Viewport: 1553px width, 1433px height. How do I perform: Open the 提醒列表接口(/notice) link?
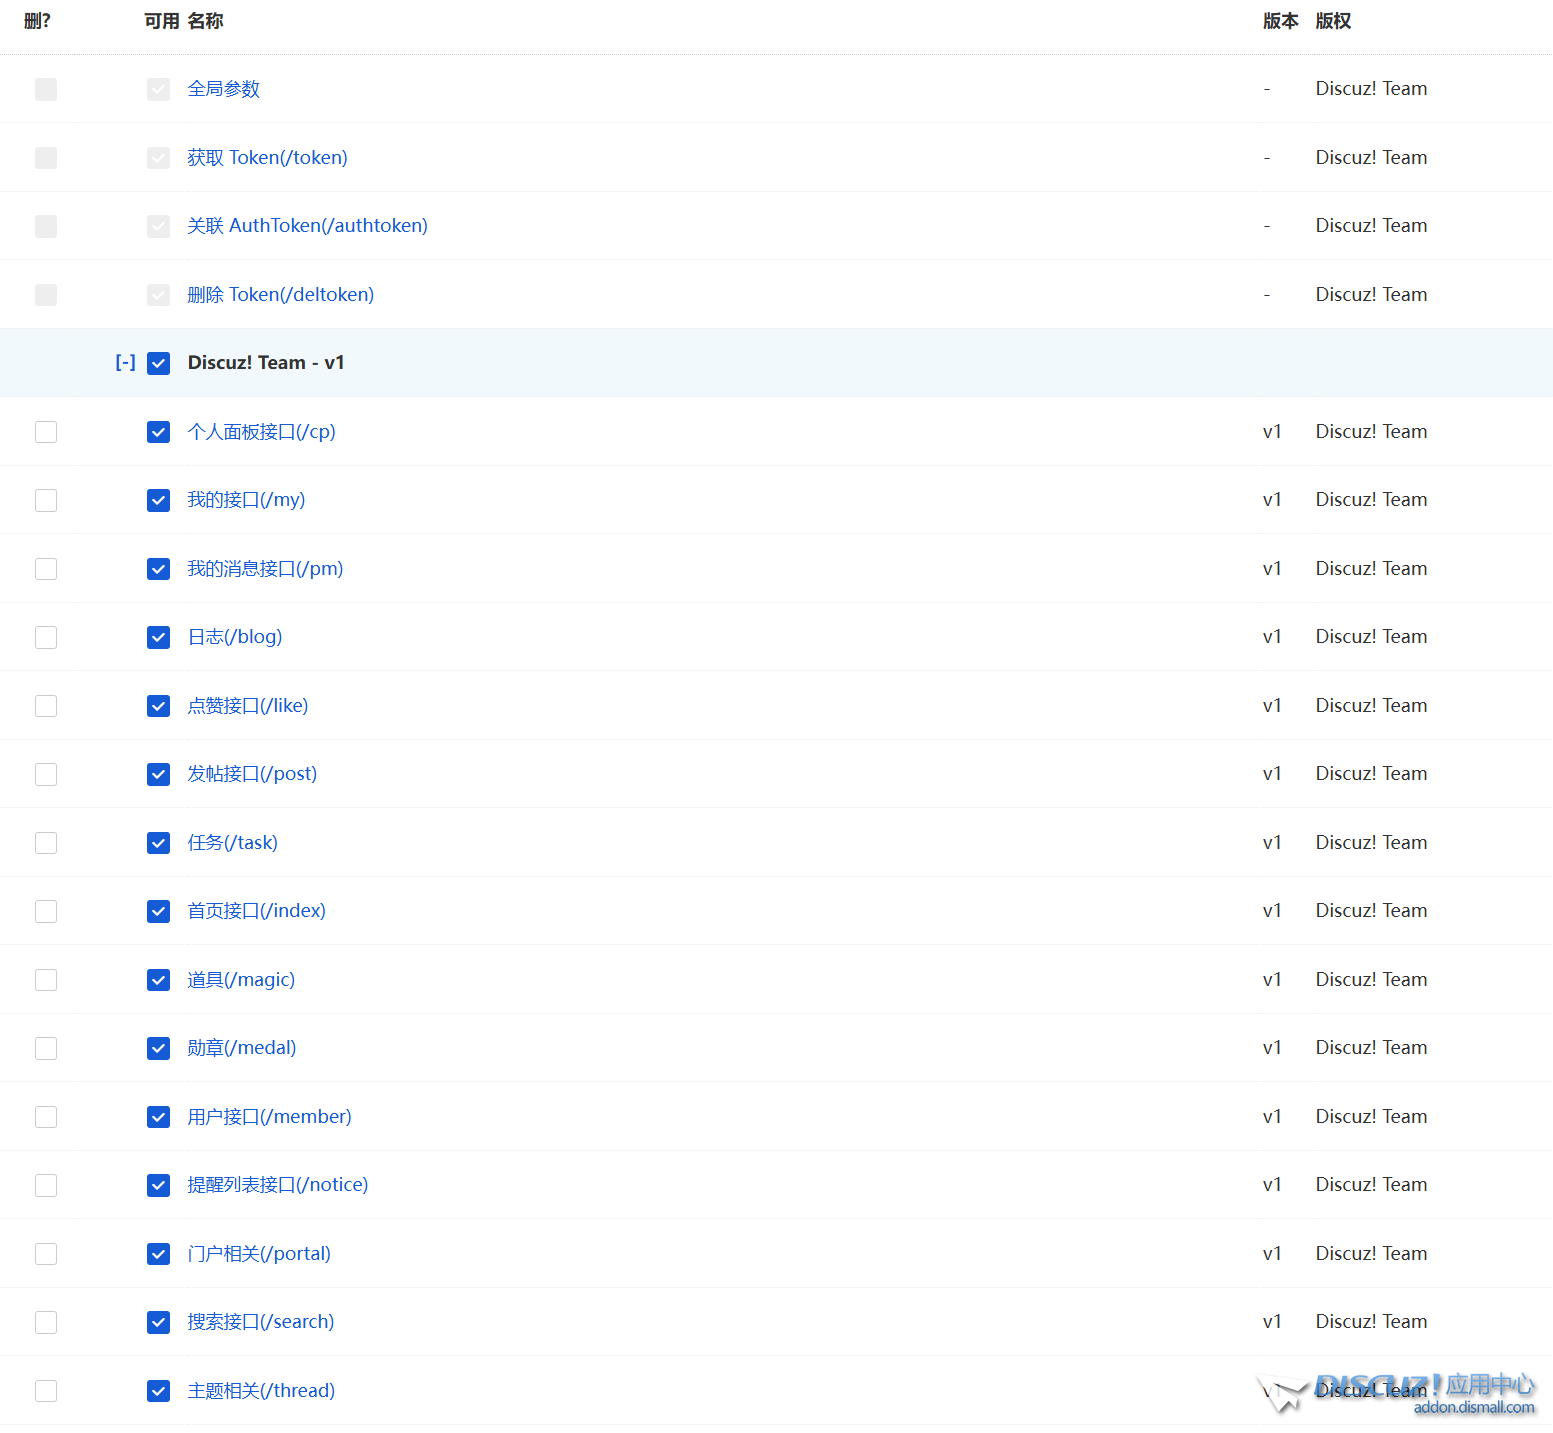coord(278,1185)
